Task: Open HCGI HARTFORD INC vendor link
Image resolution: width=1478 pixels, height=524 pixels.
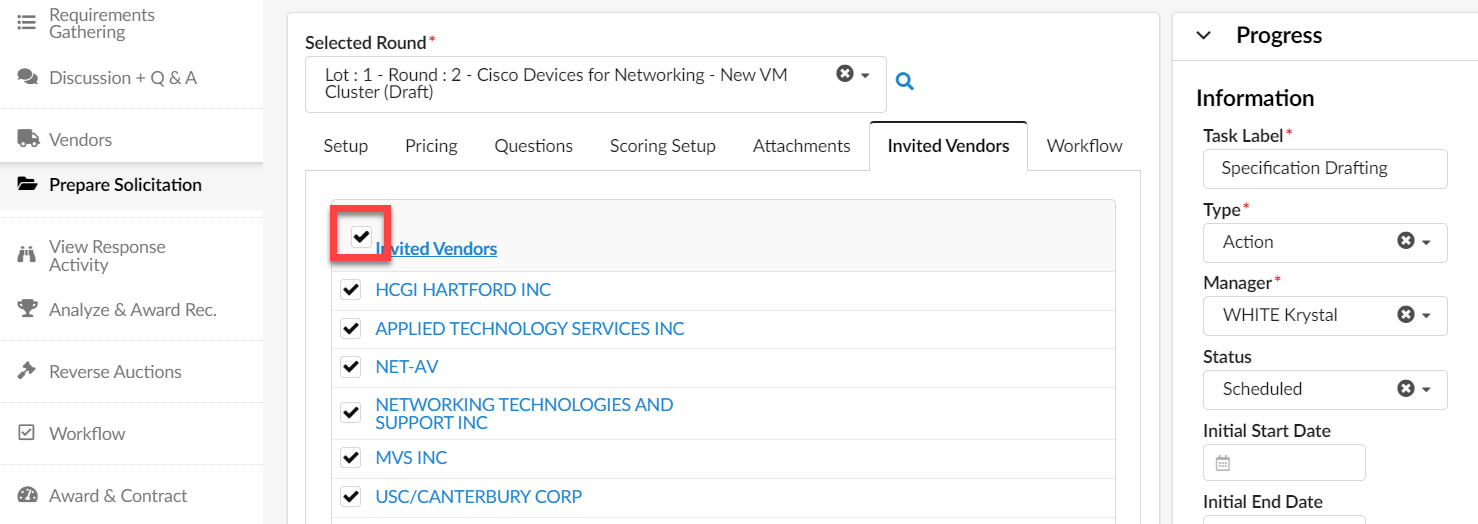Action: pyautogui.click(x=463, y=290)
